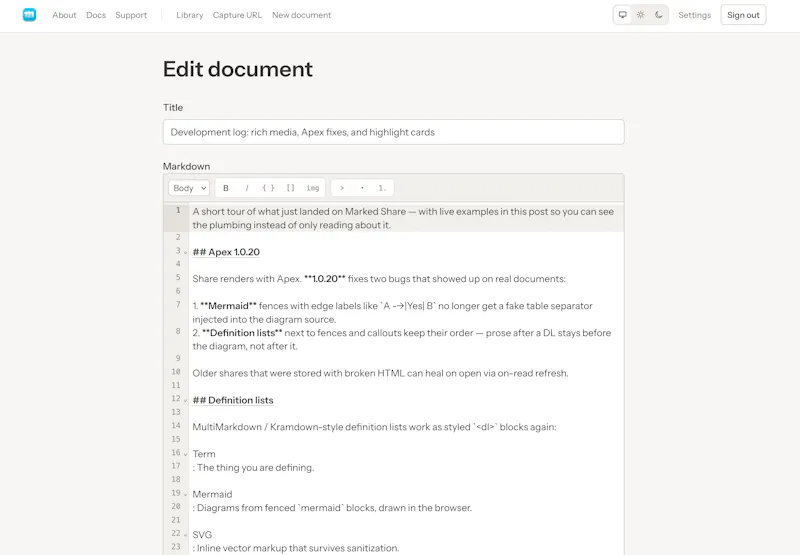Click the Sign out button
800x555 pixels.
(743, 15)
